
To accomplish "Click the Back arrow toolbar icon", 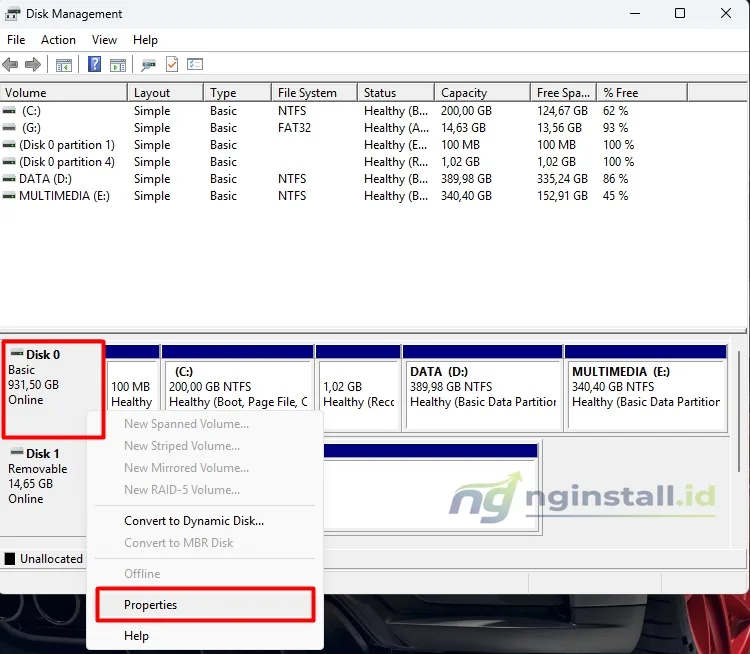I will (10, 64).
